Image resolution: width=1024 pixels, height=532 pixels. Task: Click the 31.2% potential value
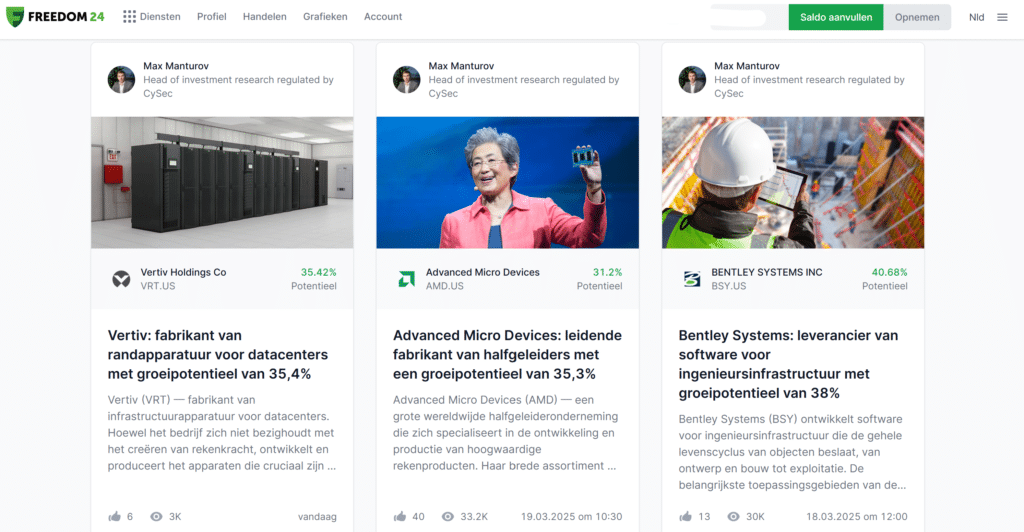(x=607, y=272)
